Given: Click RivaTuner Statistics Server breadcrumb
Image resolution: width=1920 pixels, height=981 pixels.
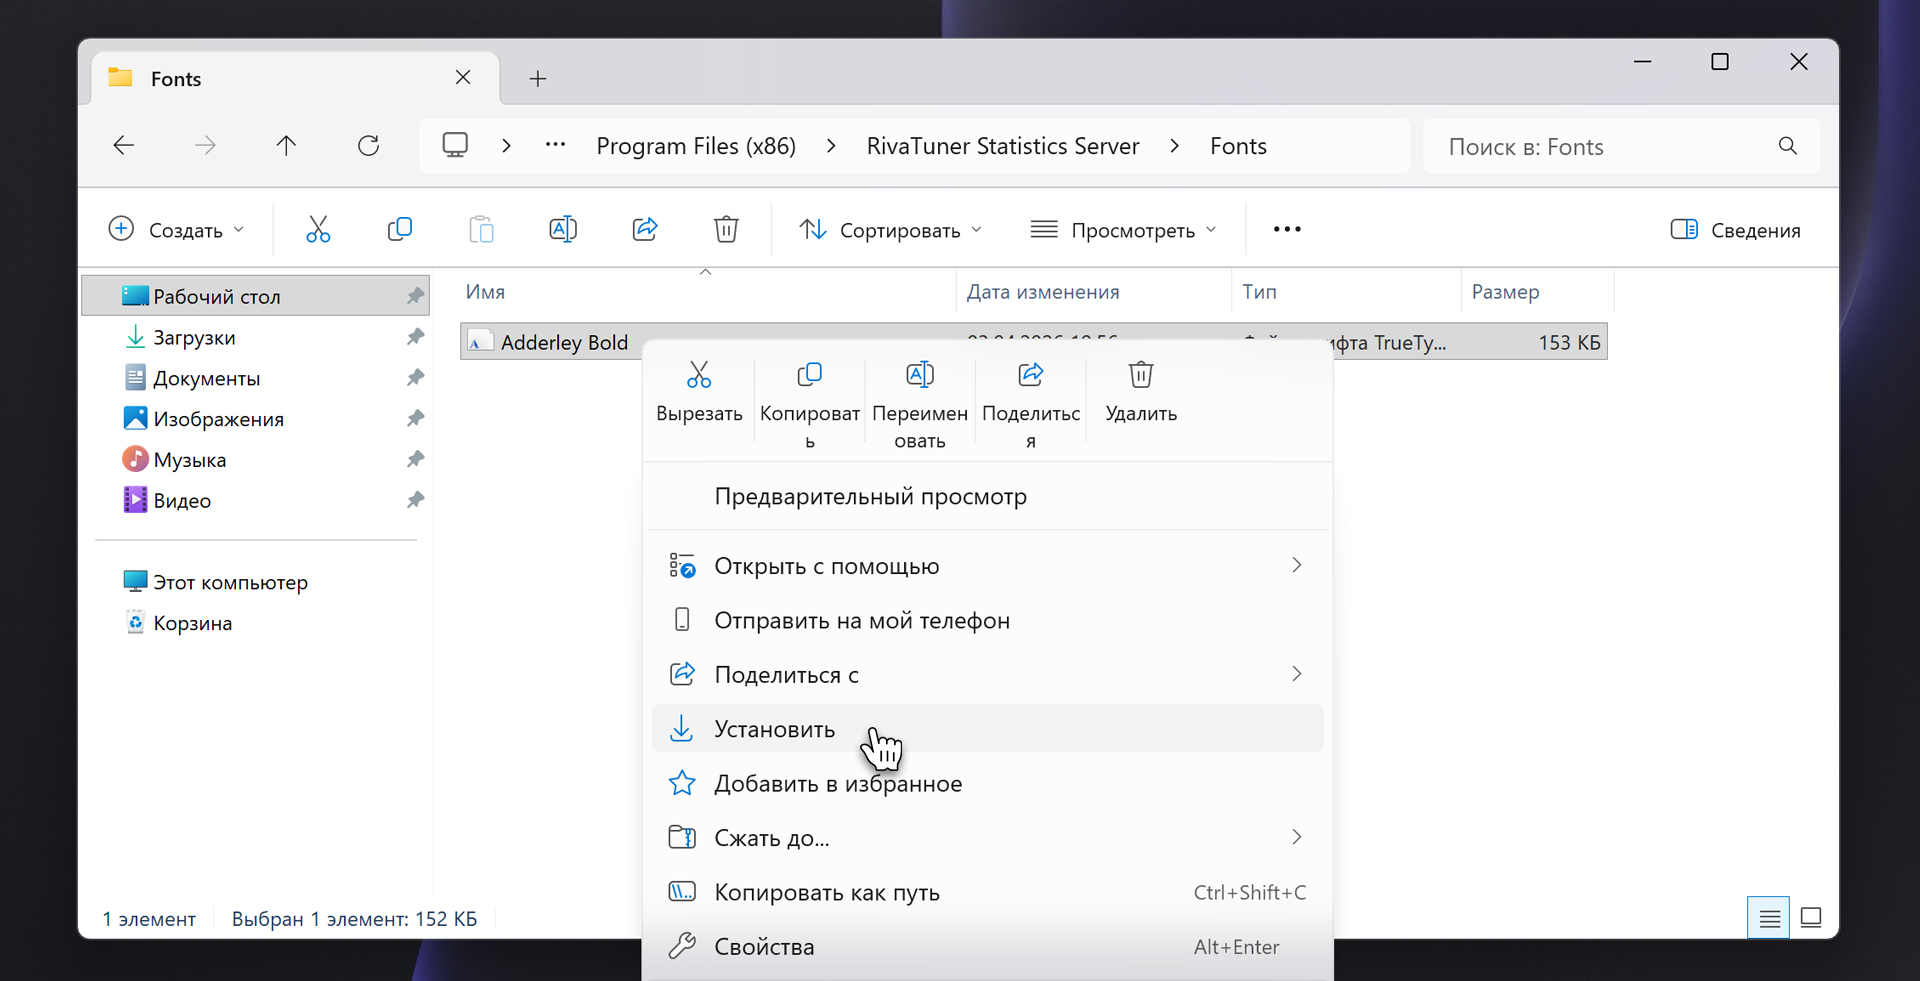Looking at the screenshot, I should pos(1002,146).
